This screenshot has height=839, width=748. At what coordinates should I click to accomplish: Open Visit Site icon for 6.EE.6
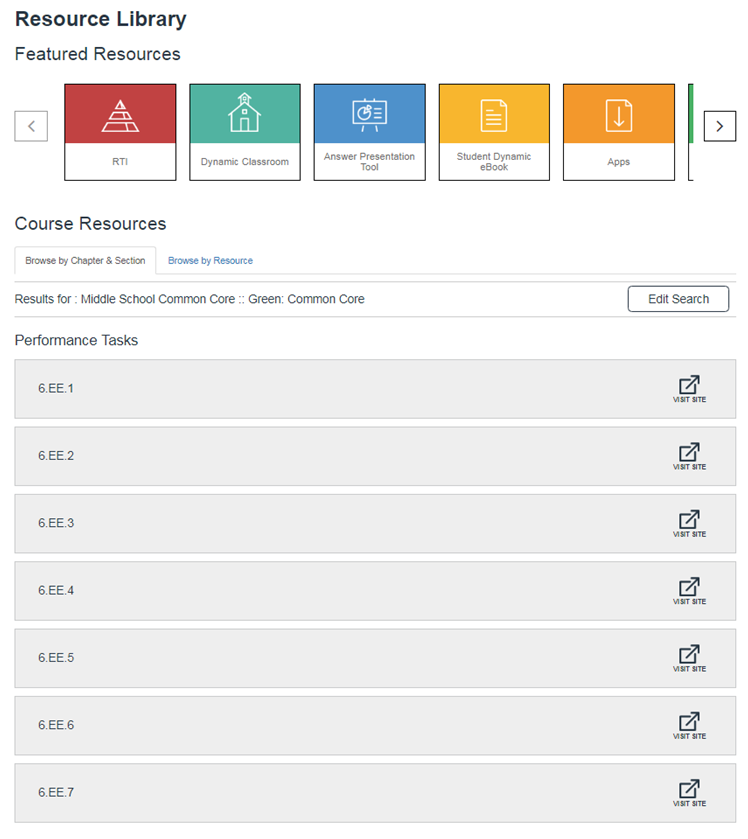click(689, 725)
